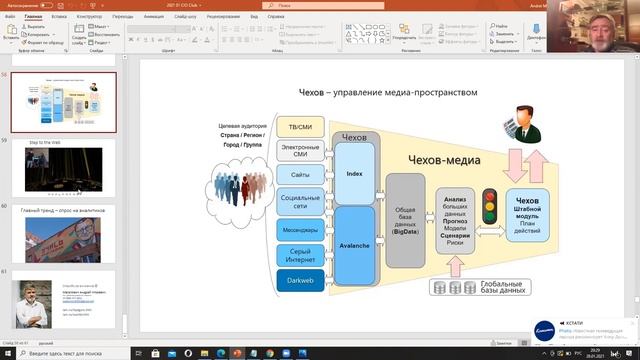
Task: Toggle the AutoSave (Автосохранение) switch
Action: coord(47,5)
